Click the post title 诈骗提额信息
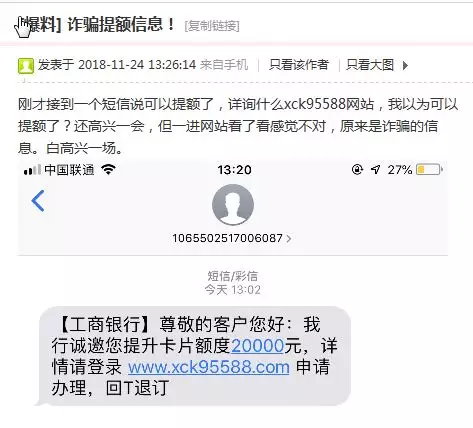 [121, 24]
